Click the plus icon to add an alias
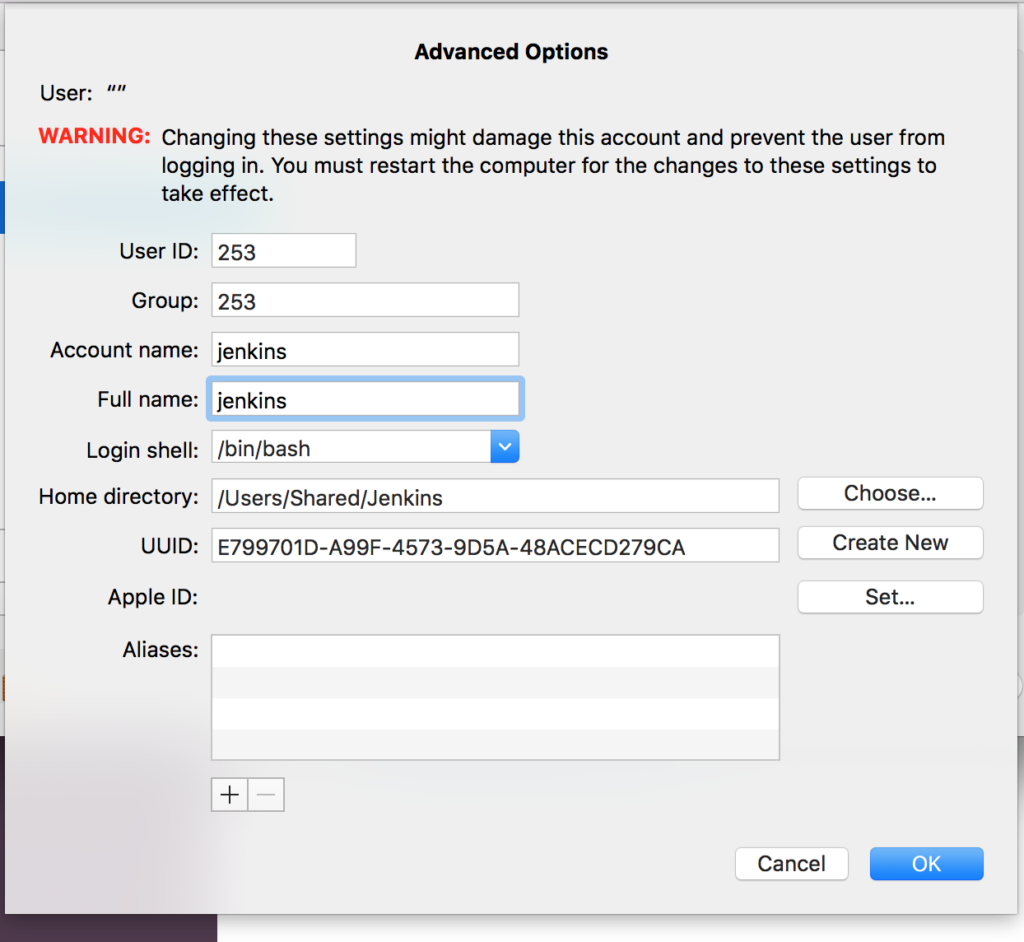Viewport: 1024px width, 942px height. coord(228,793)
